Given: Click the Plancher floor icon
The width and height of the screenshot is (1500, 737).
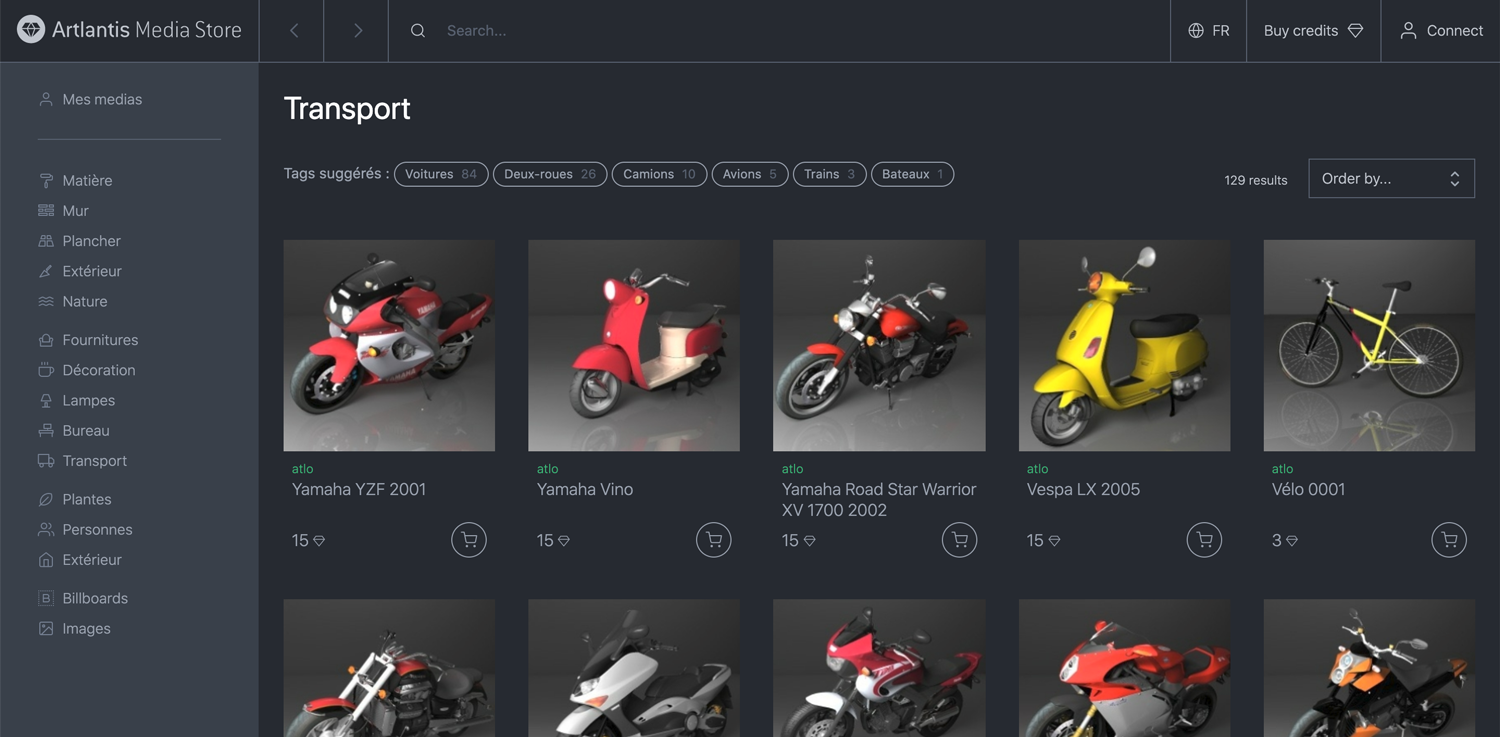Looking at the screenshot, I should point(46,241).
